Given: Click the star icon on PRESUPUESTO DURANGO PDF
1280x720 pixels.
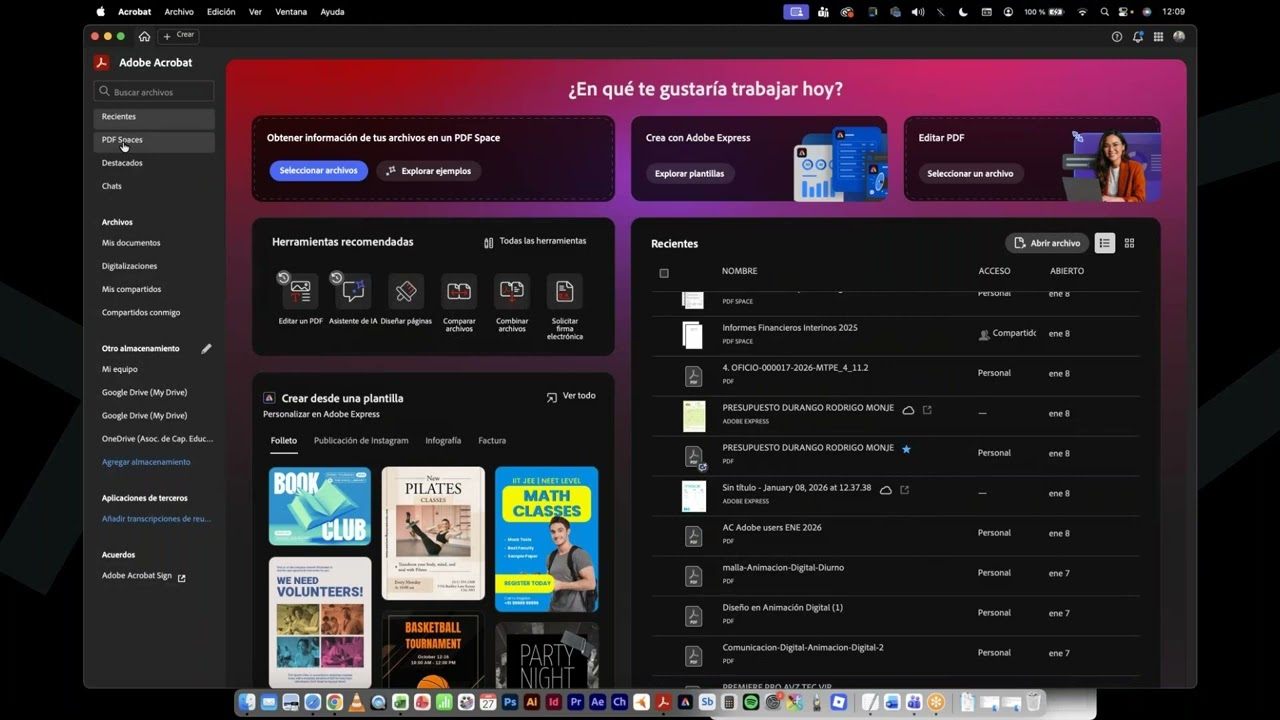Looking at the screenshot, I should point(907,449).
